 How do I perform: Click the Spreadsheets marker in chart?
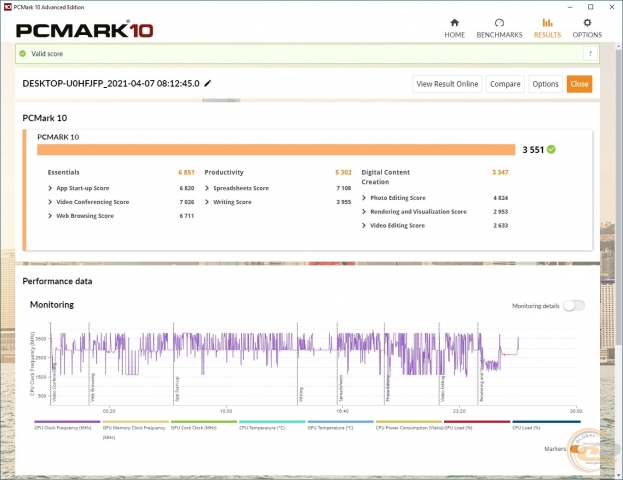click(x=341, y=388)
